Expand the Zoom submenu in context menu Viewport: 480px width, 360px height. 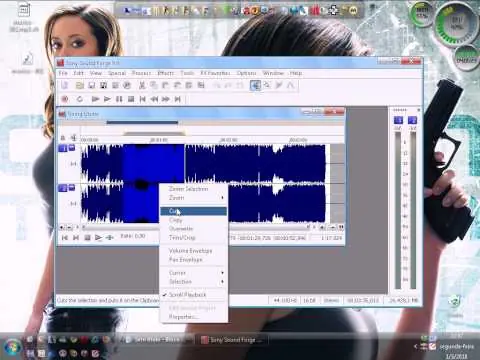[193, 198]
